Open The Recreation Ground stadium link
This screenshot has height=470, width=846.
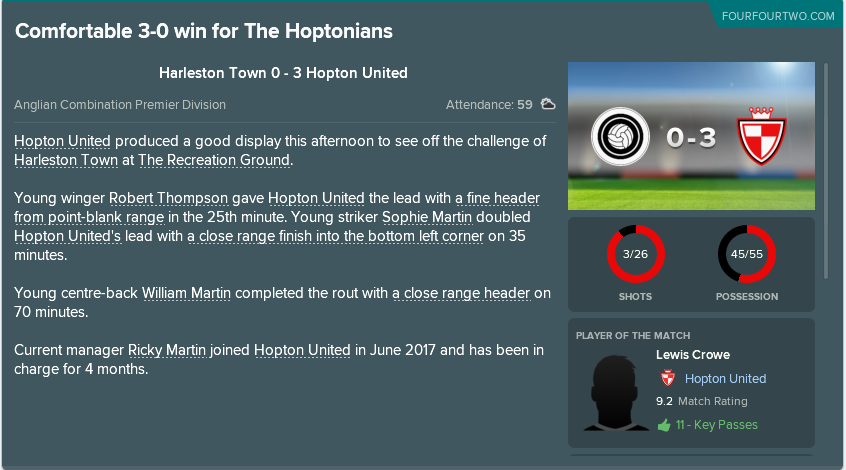pos(214,160)
